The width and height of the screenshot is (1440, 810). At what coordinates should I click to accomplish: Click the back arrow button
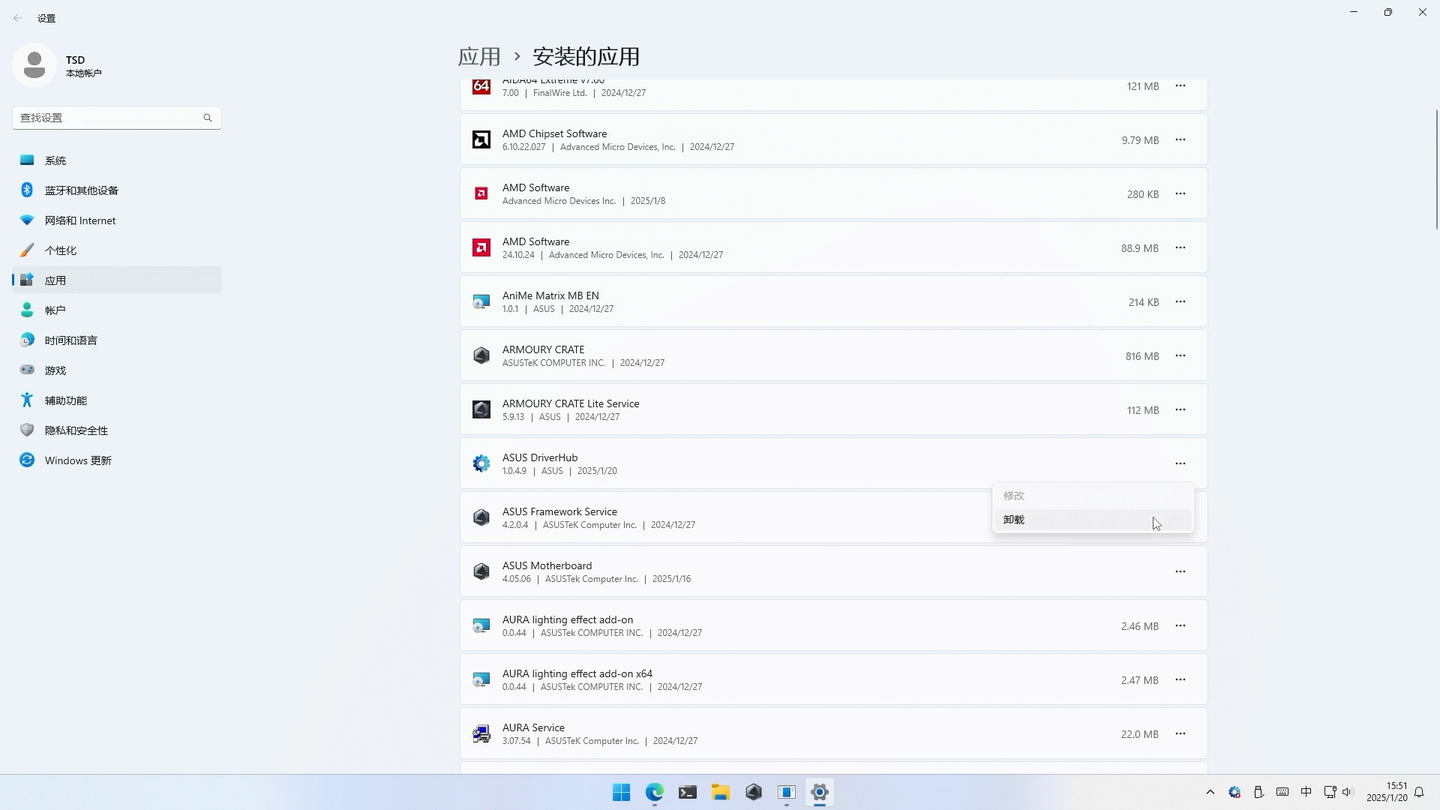(16, 17)
